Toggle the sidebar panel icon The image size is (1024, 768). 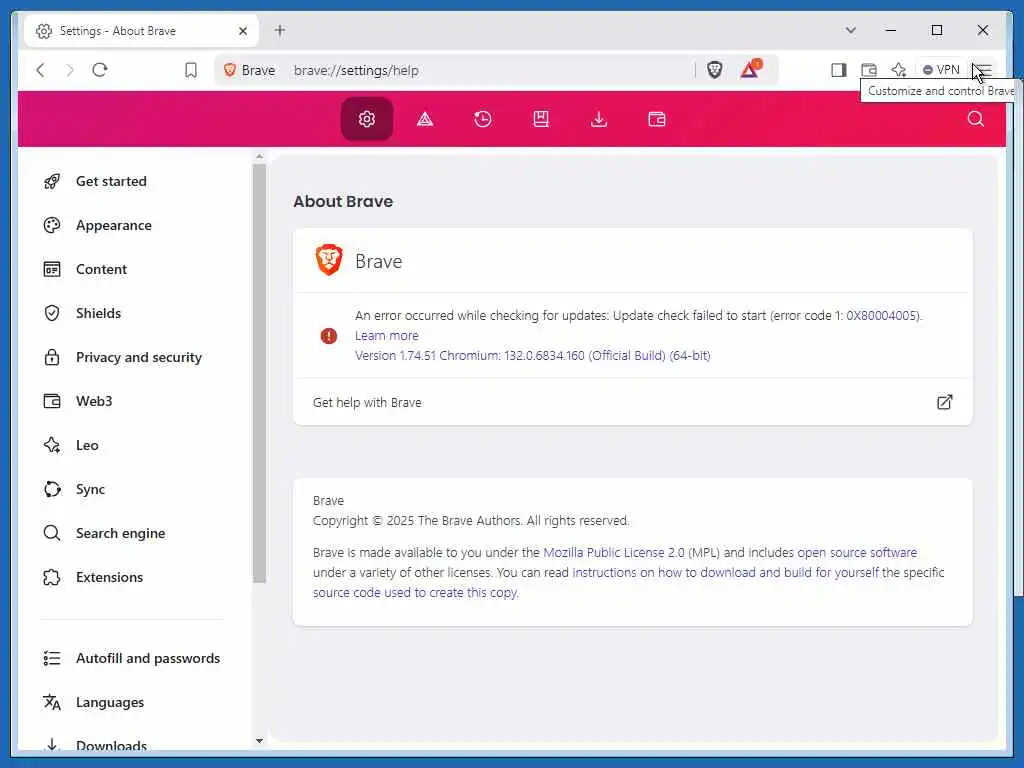(x=839, y=70)
